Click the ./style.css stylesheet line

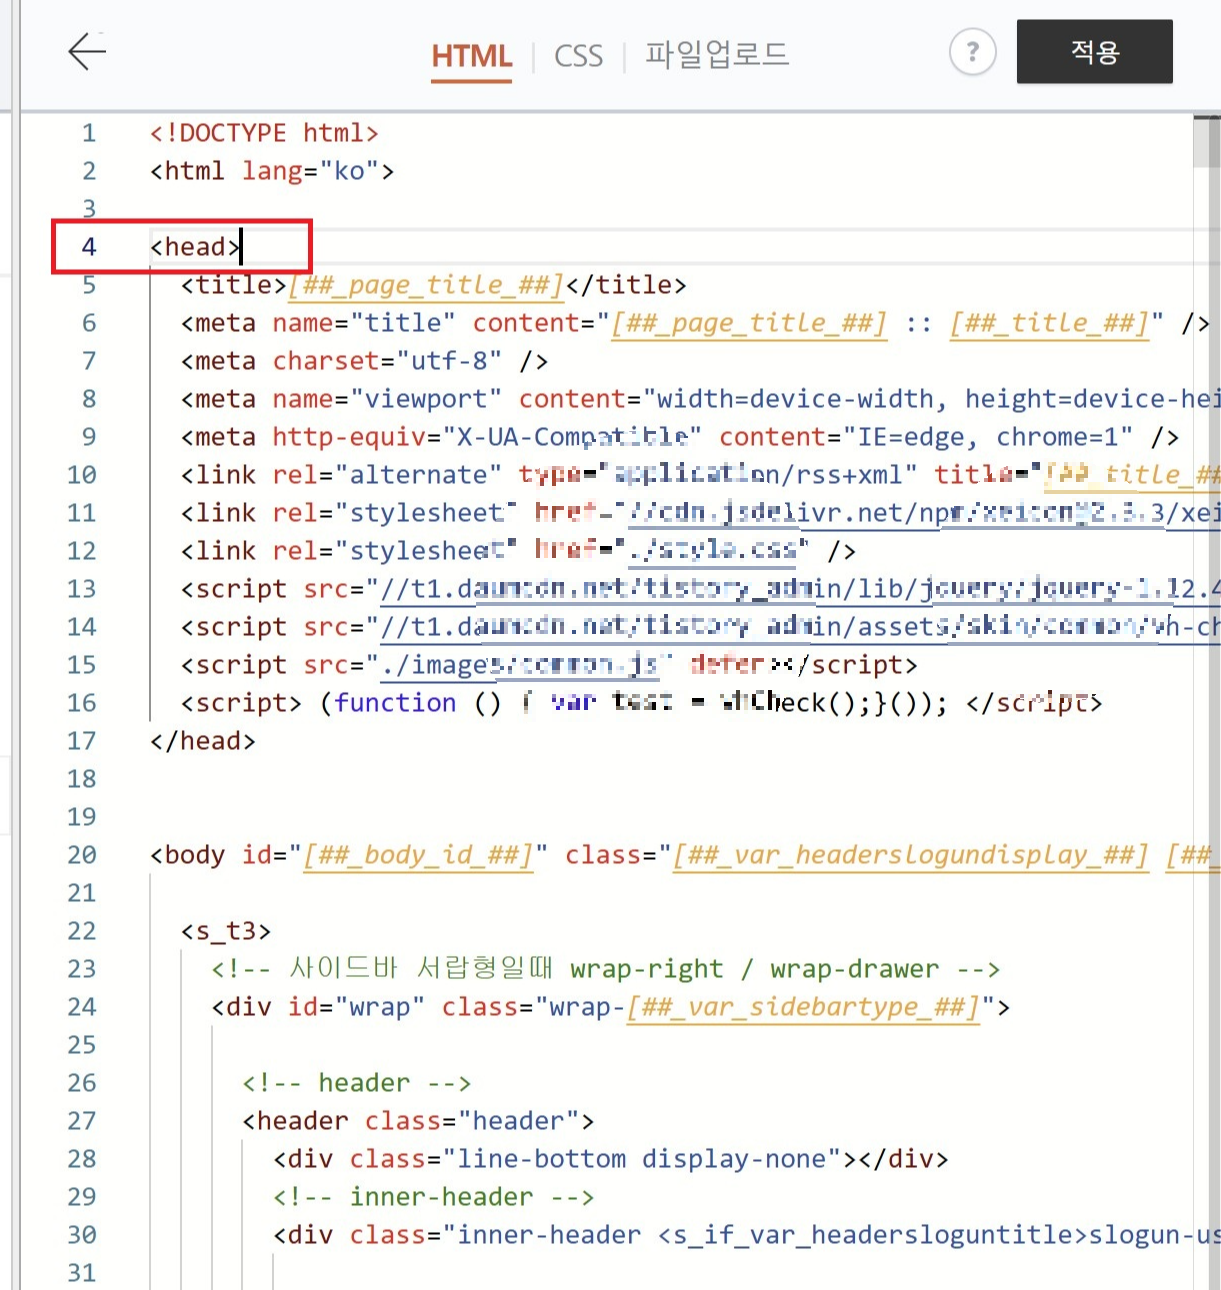518,551
